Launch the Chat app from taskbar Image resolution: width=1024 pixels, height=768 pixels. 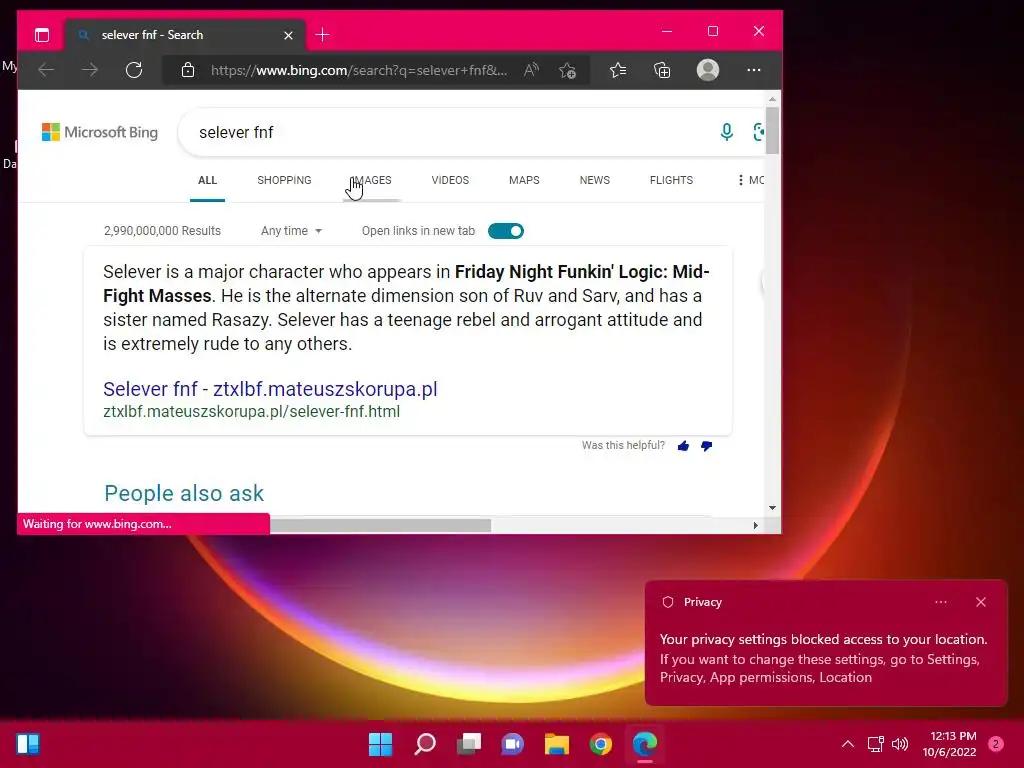point(513,744)
